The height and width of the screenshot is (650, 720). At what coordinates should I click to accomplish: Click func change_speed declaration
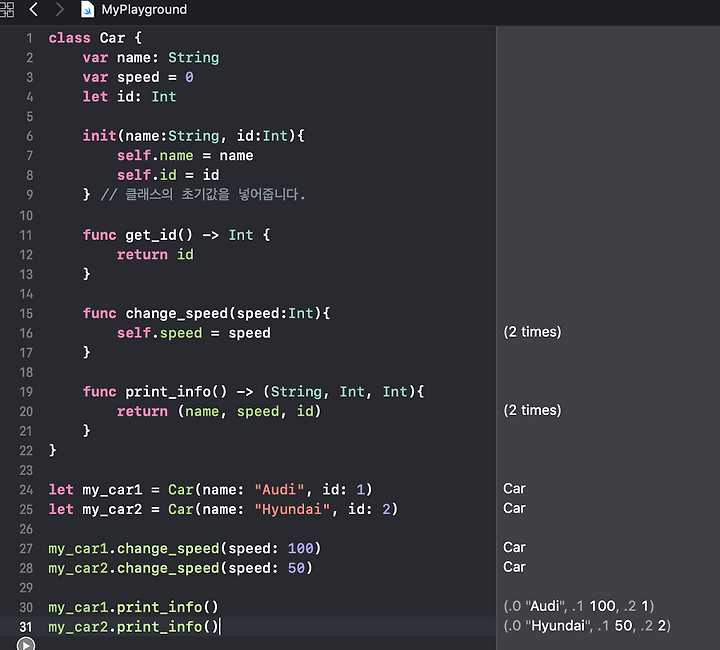[206, 314]
